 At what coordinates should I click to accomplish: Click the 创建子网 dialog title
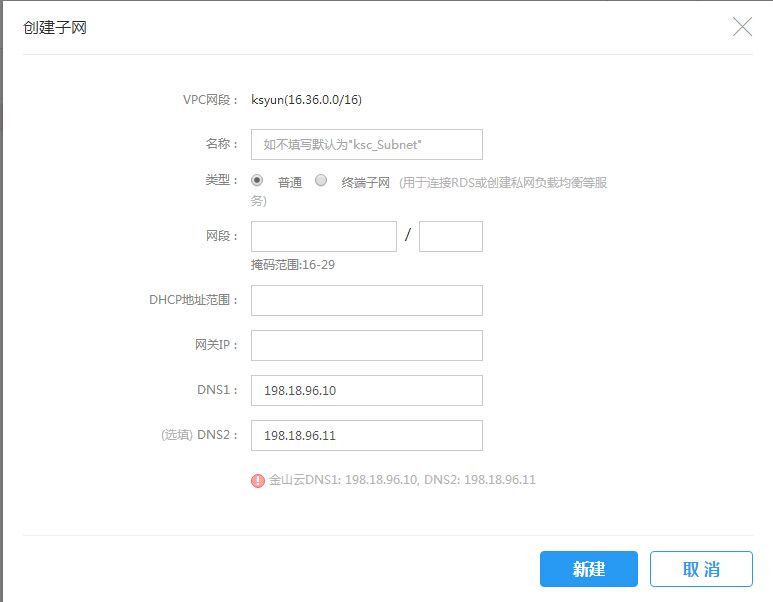[x=55, y=27]
